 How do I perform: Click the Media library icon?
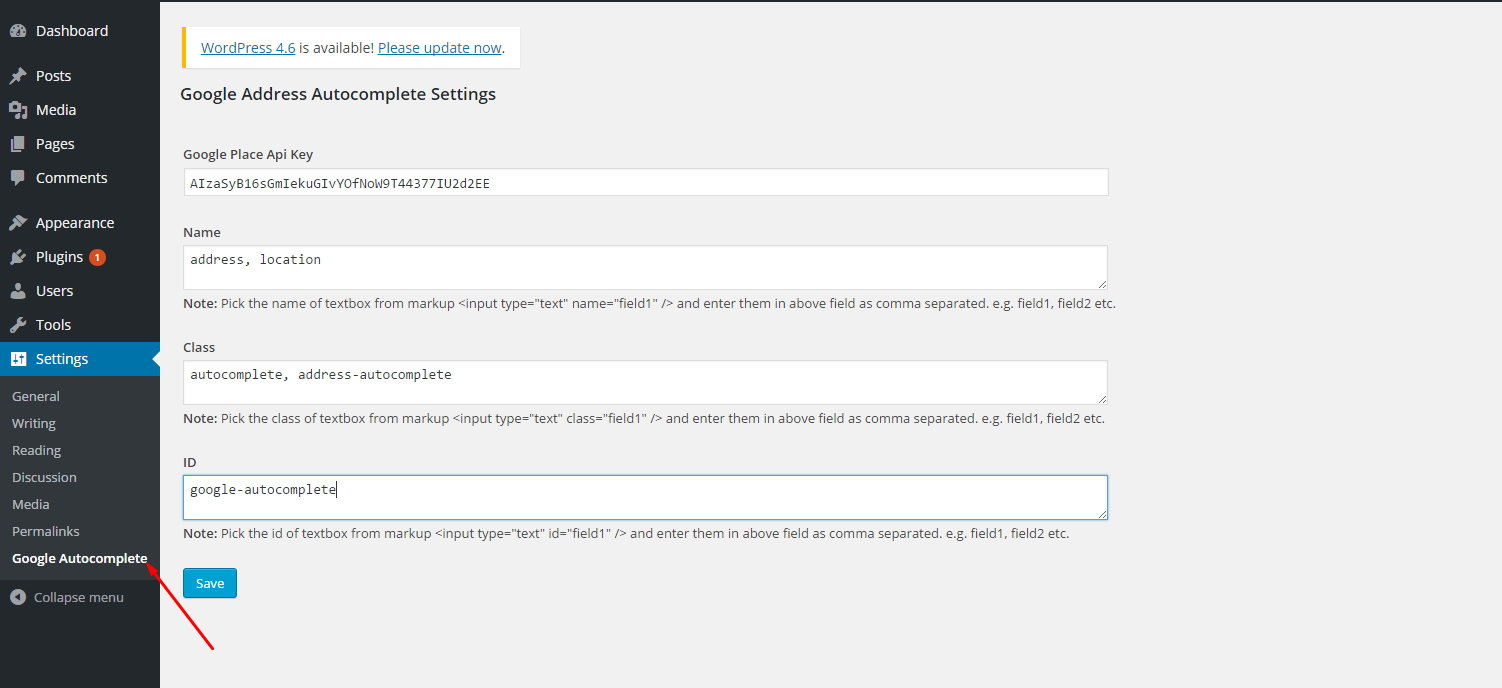point(18,110)
